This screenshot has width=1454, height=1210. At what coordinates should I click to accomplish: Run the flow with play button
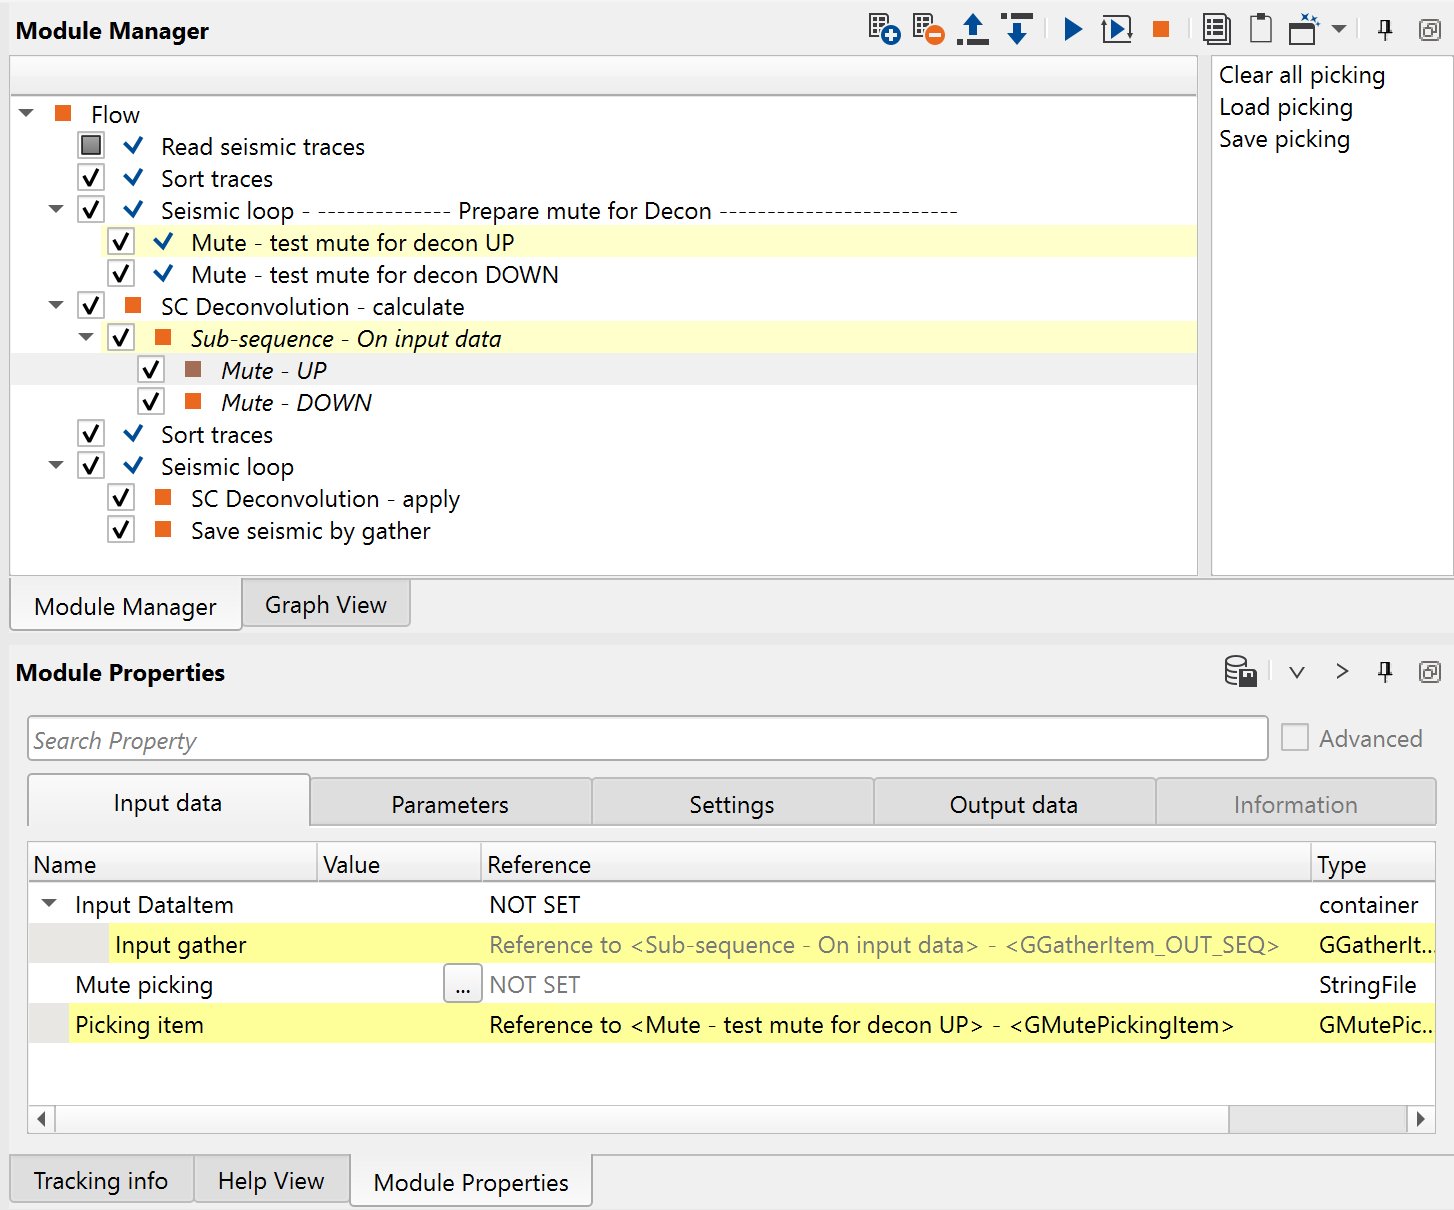click(1073, 29)
